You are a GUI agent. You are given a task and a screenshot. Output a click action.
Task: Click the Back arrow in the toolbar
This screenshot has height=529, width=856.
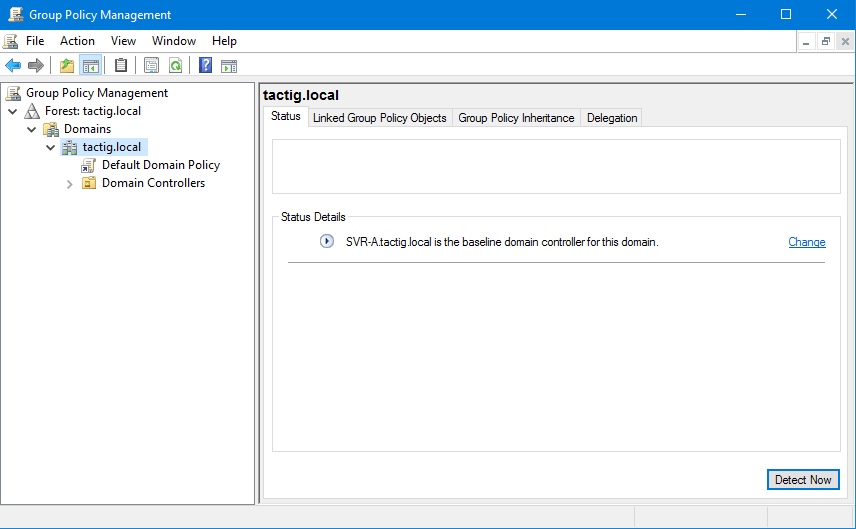point(13,66)
